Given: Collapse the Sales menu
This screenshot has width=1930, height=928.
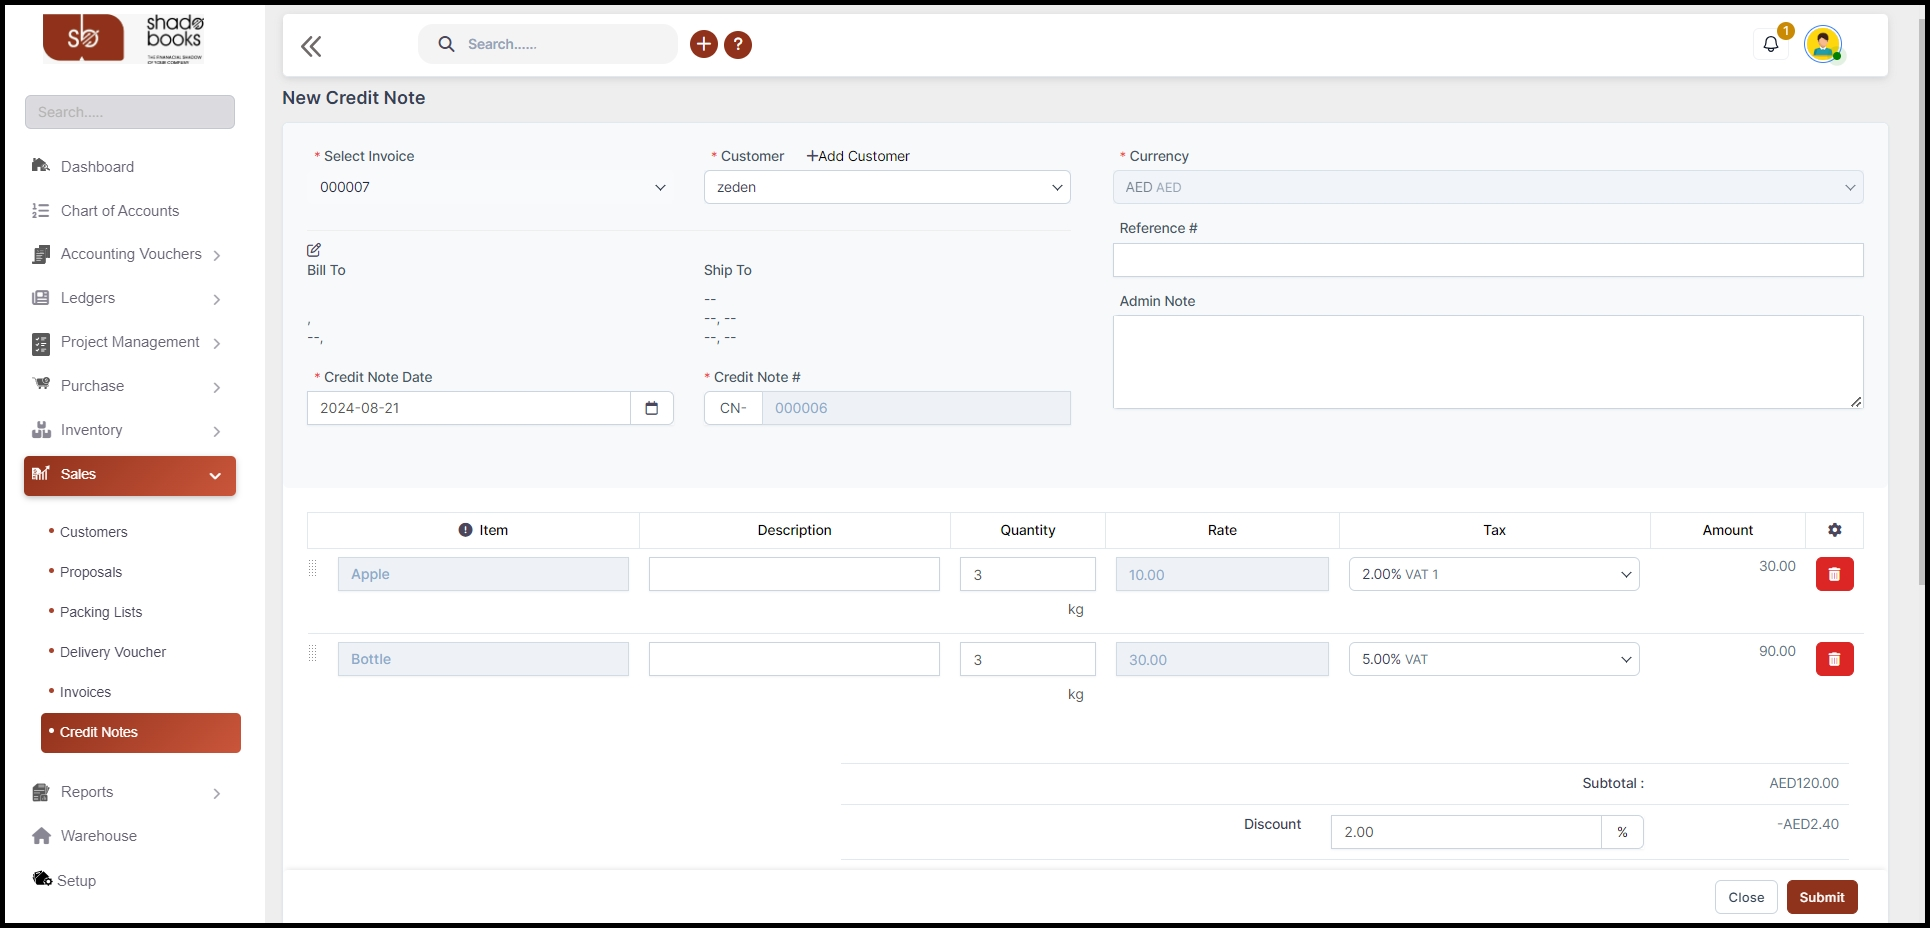Looking at the screenshot, I should (x=130, y=475).
